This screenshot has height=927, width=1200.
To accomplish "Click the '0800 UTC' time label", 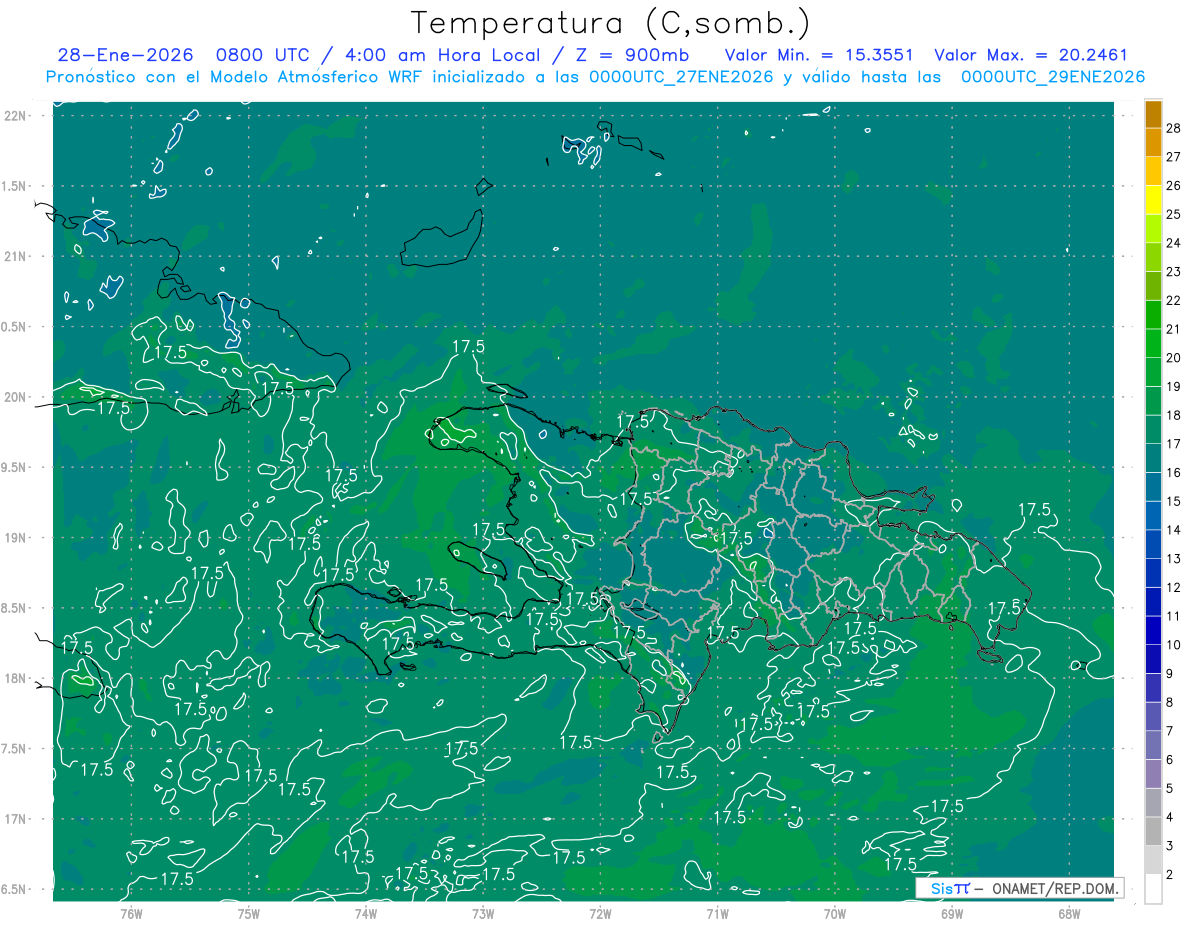I will tap(262, 56).
